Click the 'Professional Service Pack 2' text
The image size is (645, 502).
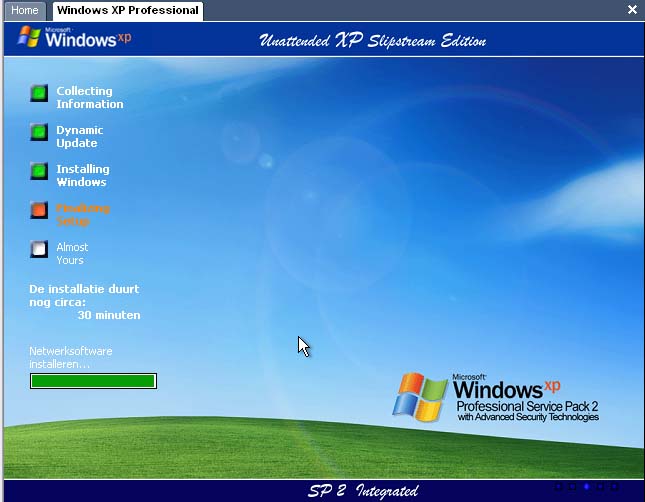[x=527, y=407]
